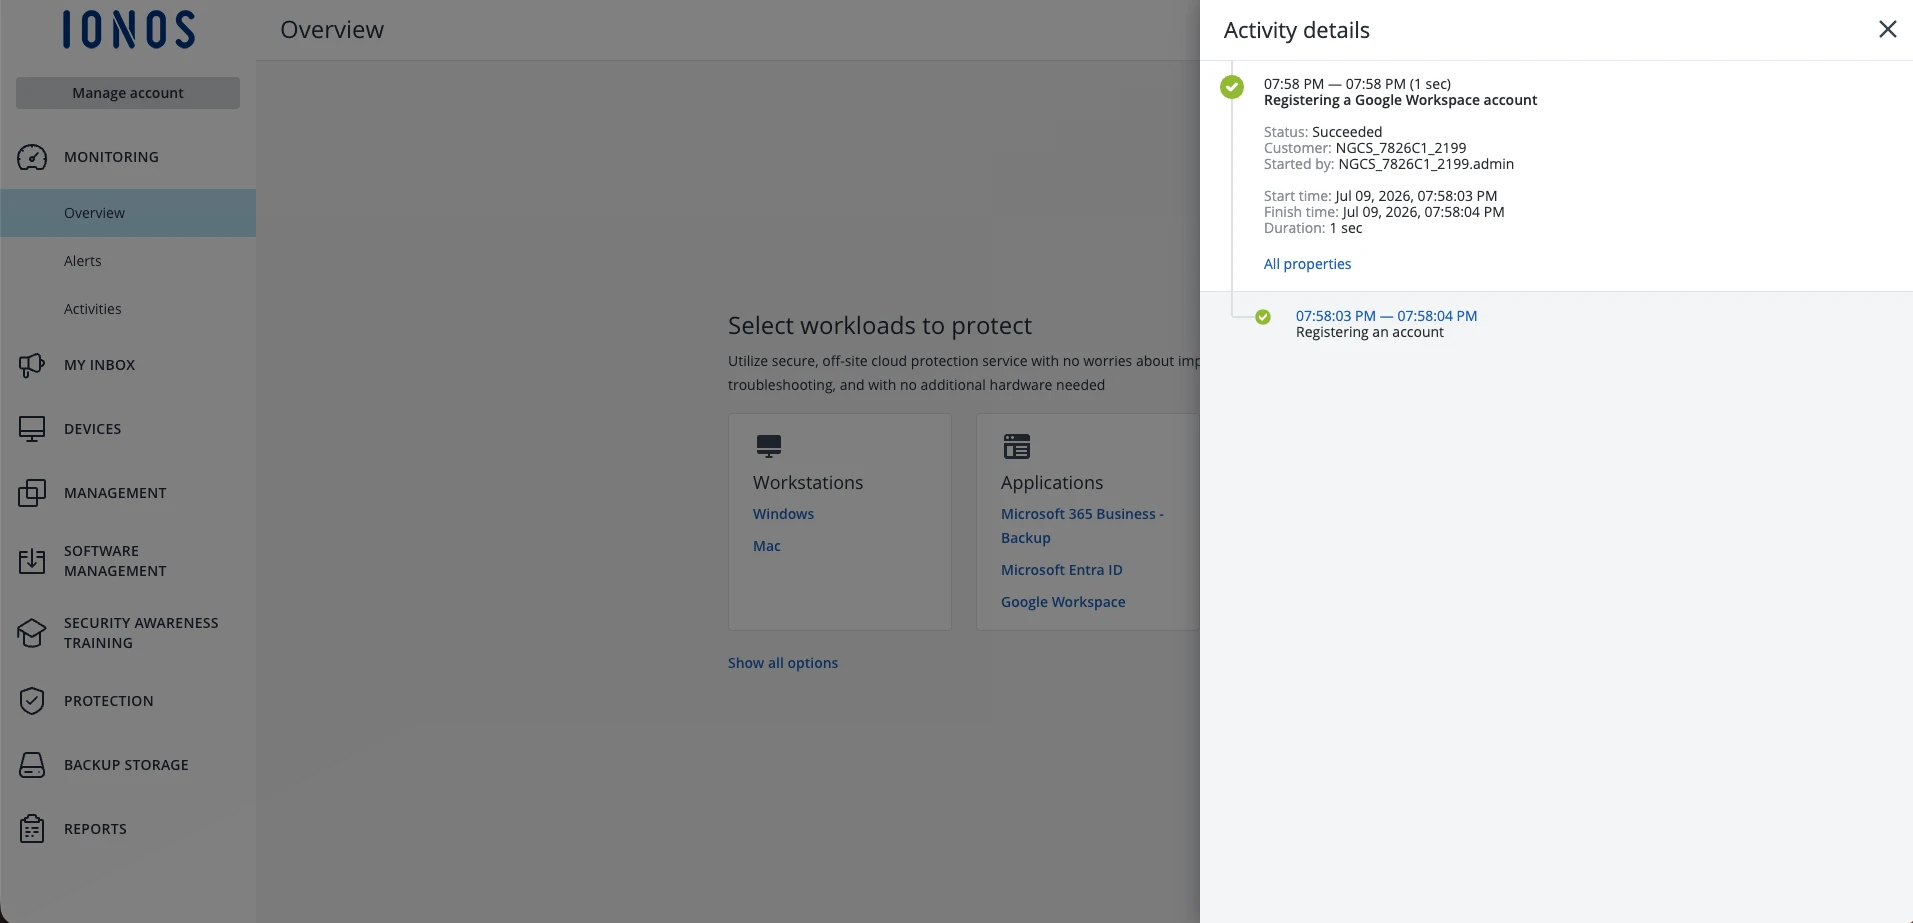Viewport: 1913px width, 923px height.
Task: Click the Show all options link
Action: click(783, 663)
